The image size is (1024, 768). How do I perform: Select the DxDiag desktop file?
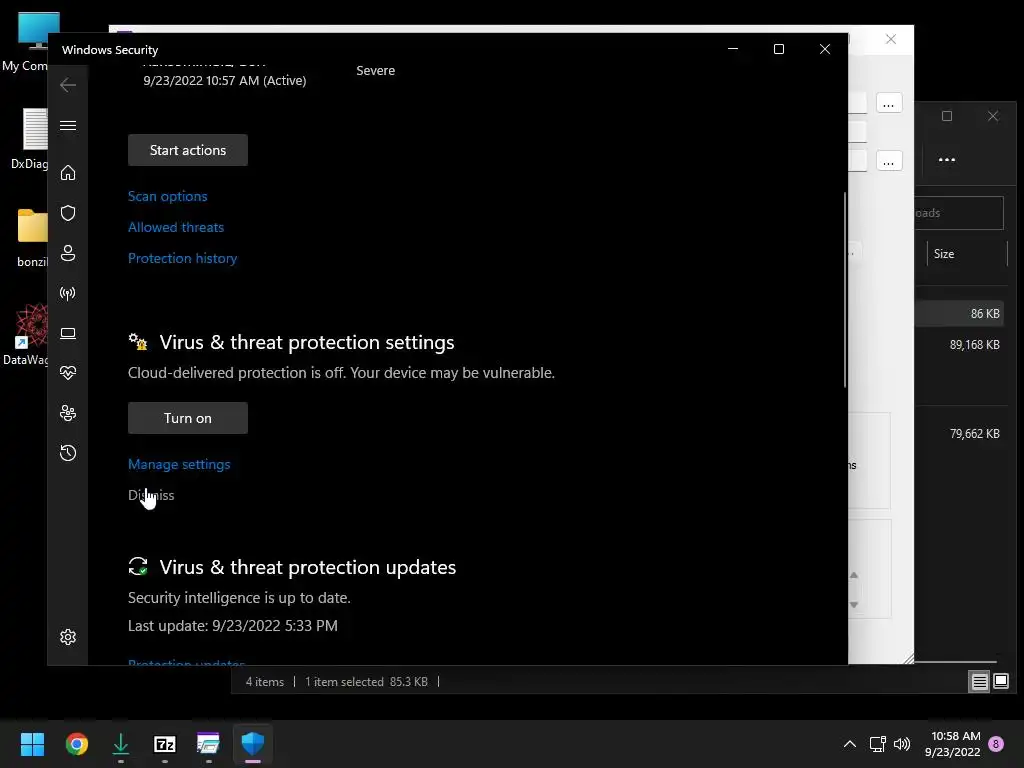click(x=29, y=138)
